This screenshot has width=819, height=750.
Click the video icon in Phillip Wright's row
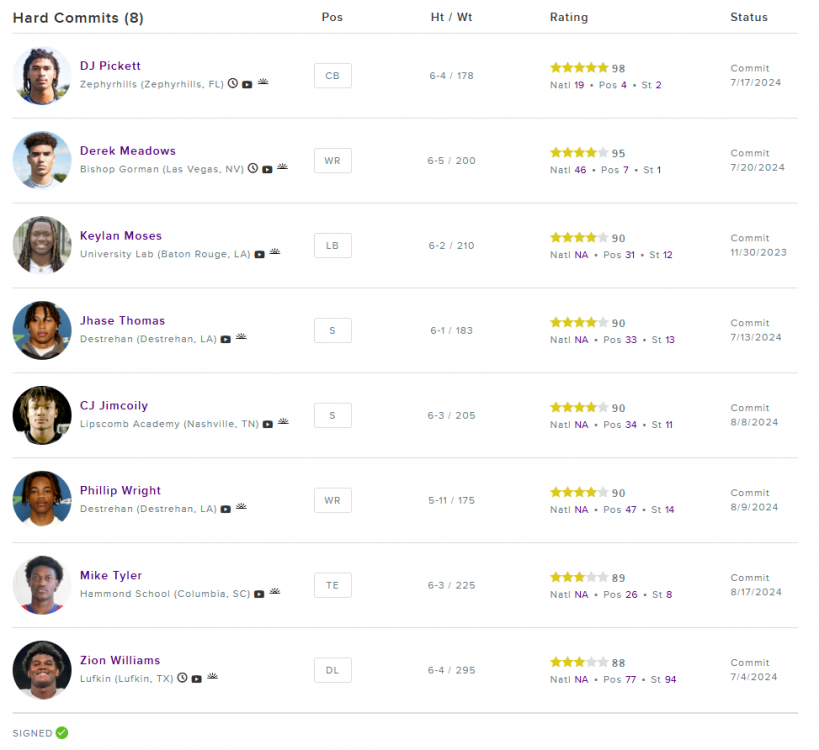(226, 509)
